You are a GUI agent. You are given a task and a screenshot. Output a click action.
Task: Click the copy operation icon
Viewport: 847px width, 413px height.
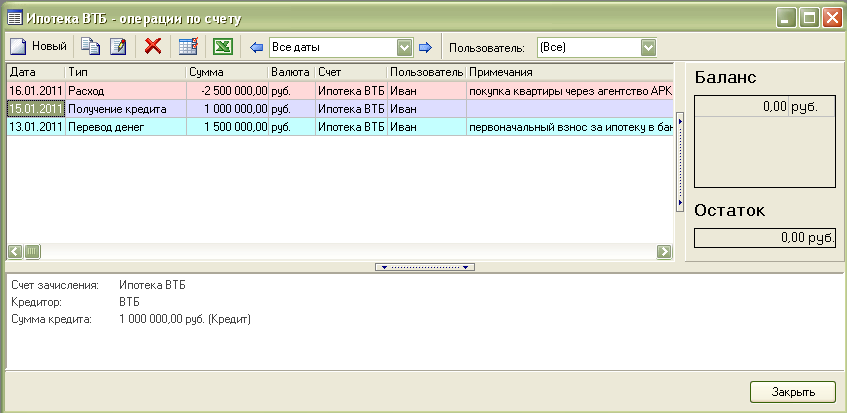pyautogui.click(x=90, y=47)
